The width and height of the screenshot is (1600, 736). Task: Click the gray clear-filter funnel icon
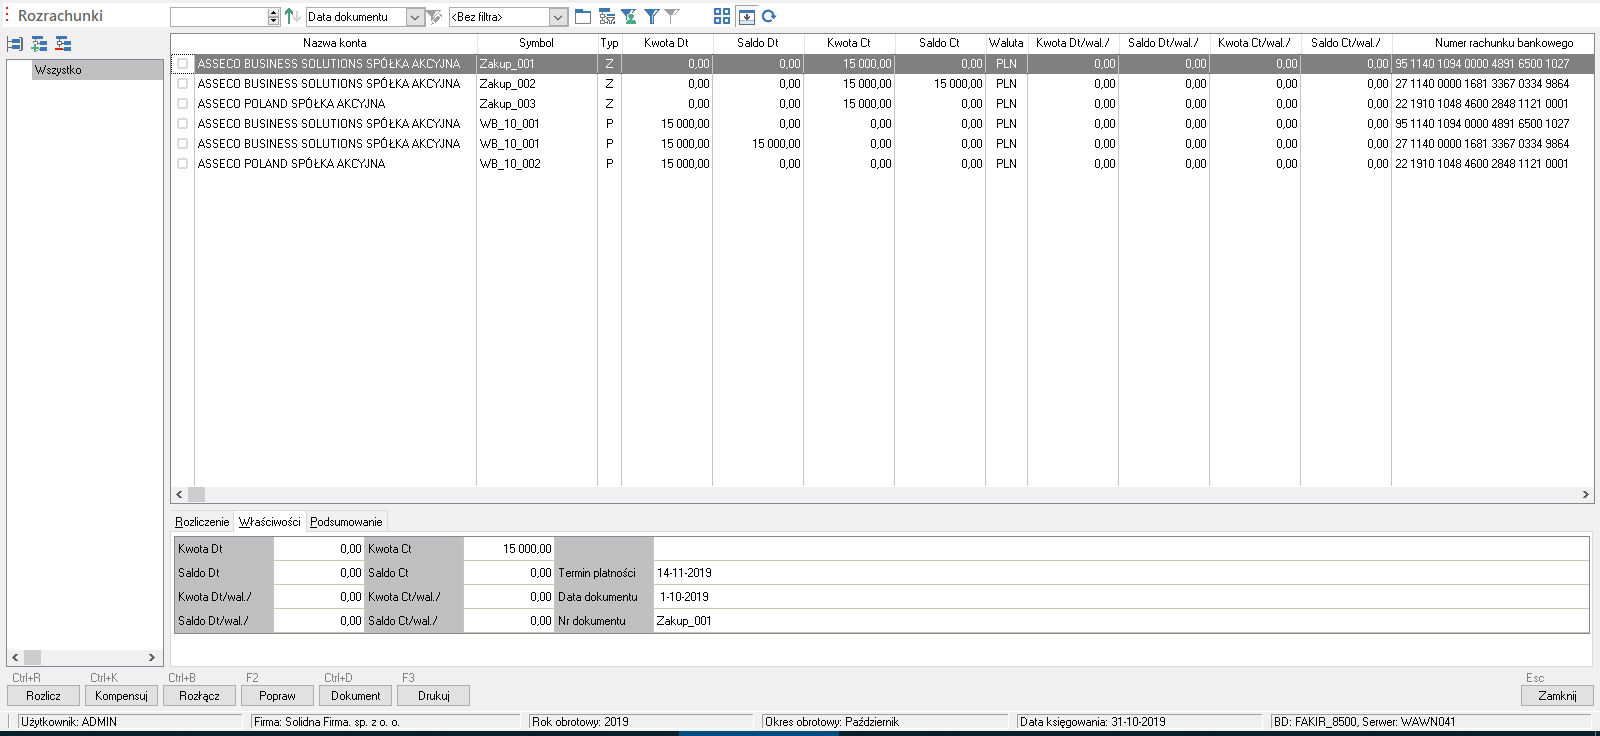point(672,16)
